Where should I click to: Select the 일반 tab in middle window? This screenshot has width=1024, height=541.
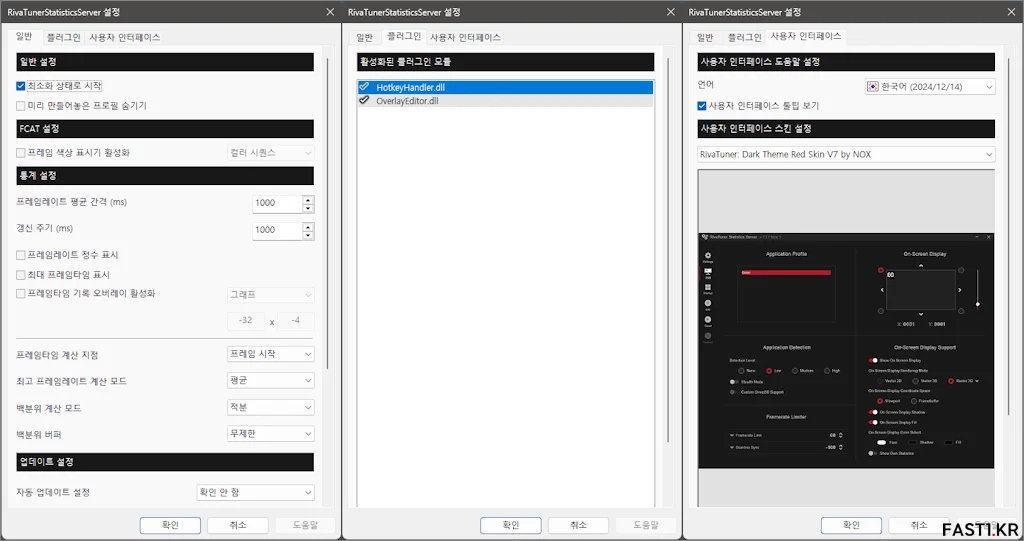pos(365,38)
